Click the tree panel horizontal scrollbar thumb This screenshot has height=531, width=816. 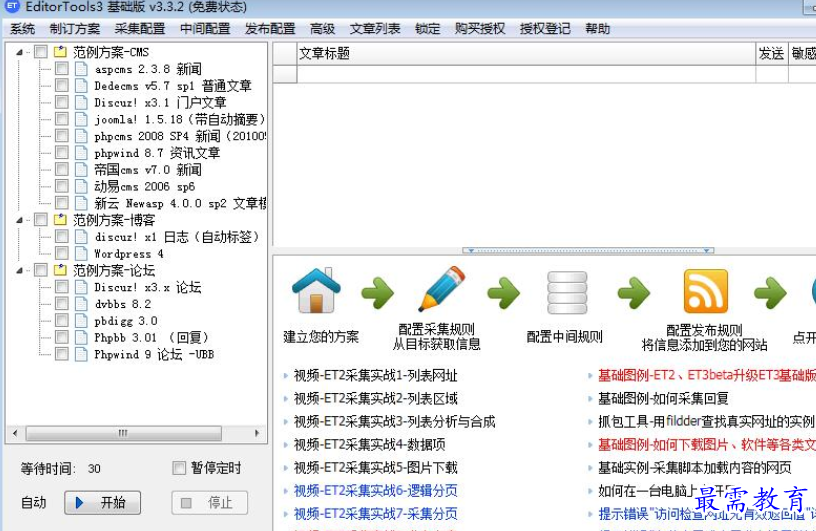click(123, 433)
